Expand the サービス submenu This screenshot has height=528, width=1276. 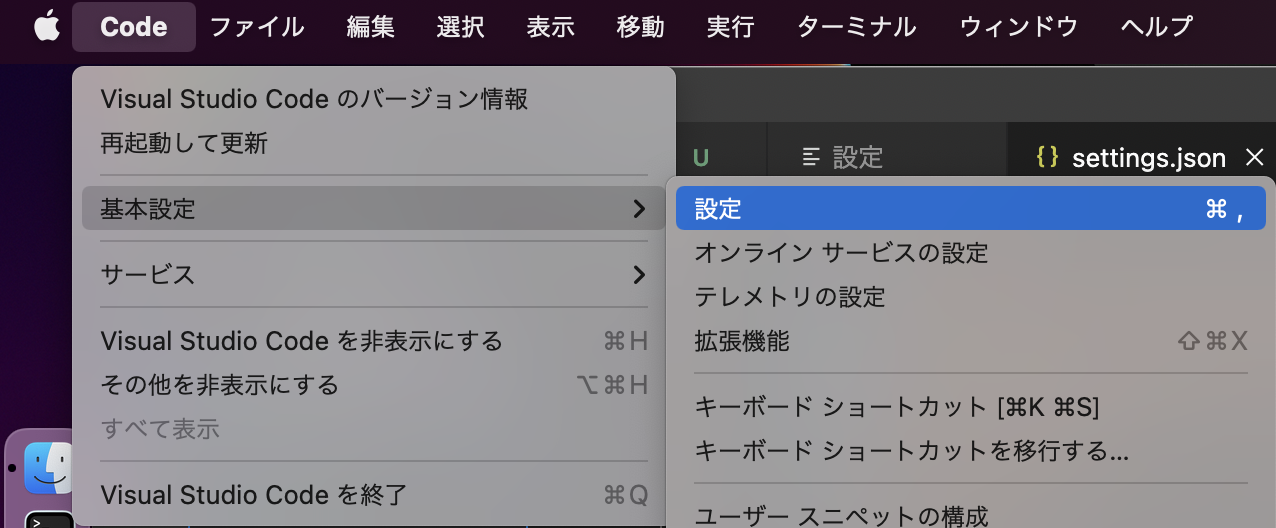point(374,274)
